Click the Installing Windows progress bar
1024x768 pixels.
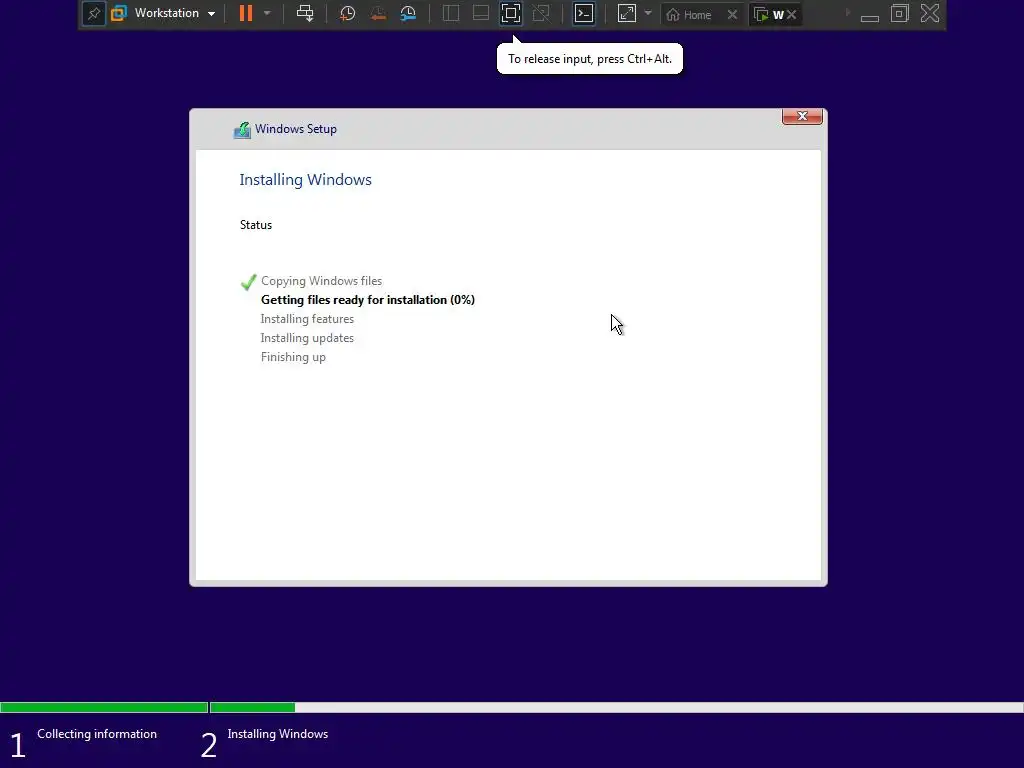(616, 707)
